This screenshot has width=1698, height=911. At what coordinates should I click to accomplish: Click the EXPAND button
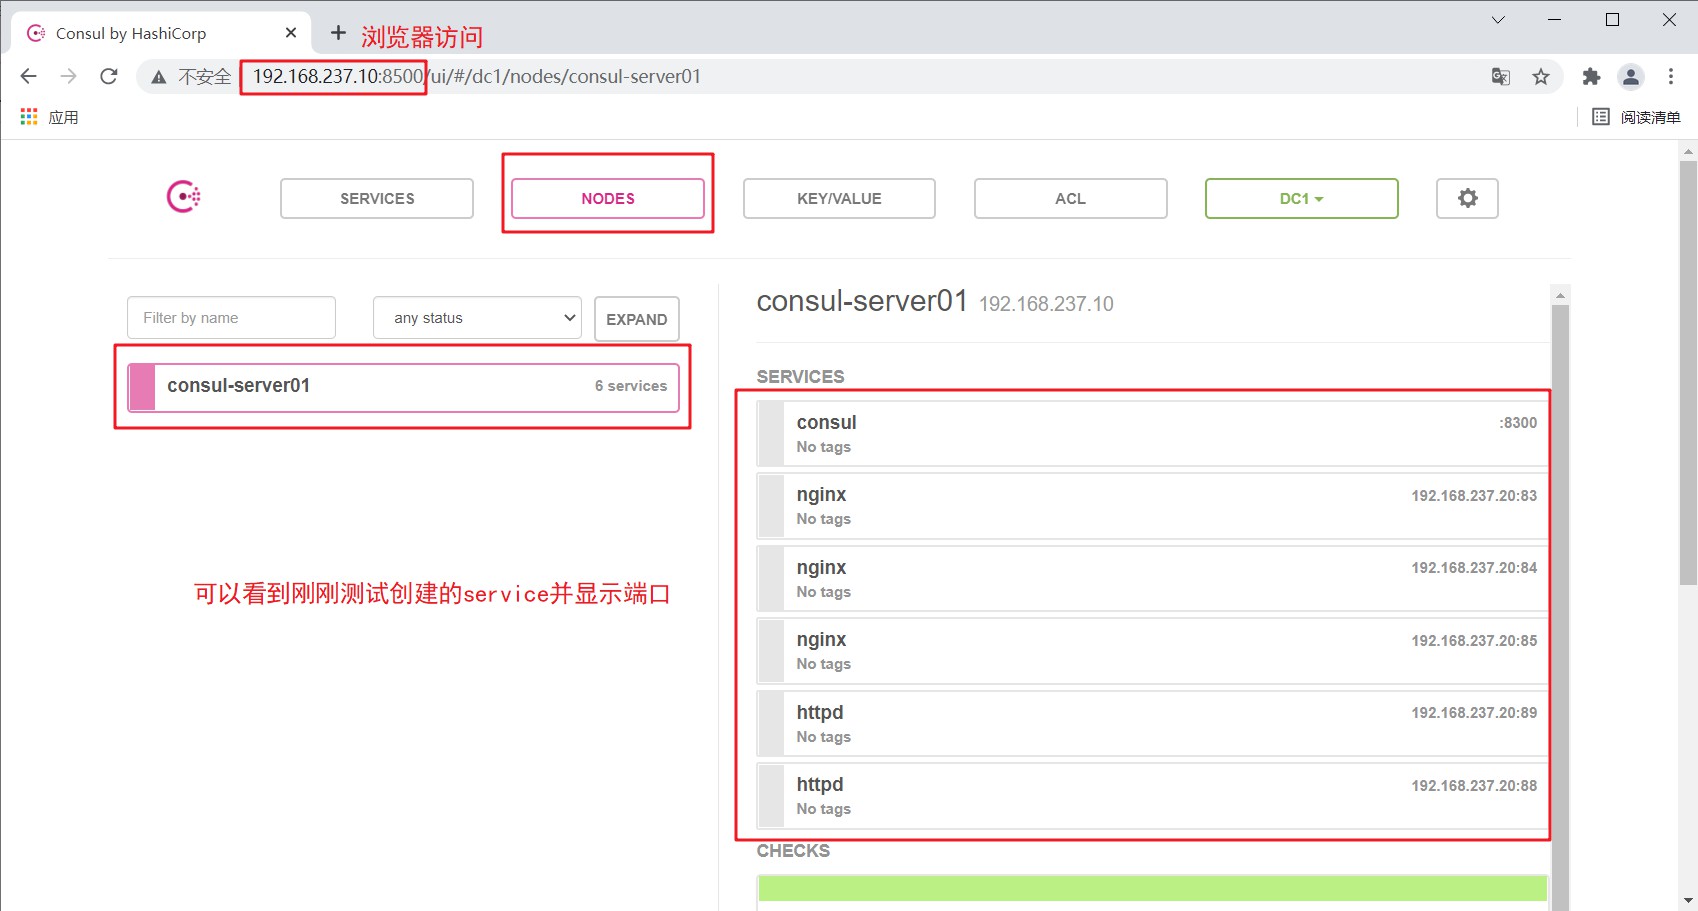pyautogui.click(x=637, y=319)
